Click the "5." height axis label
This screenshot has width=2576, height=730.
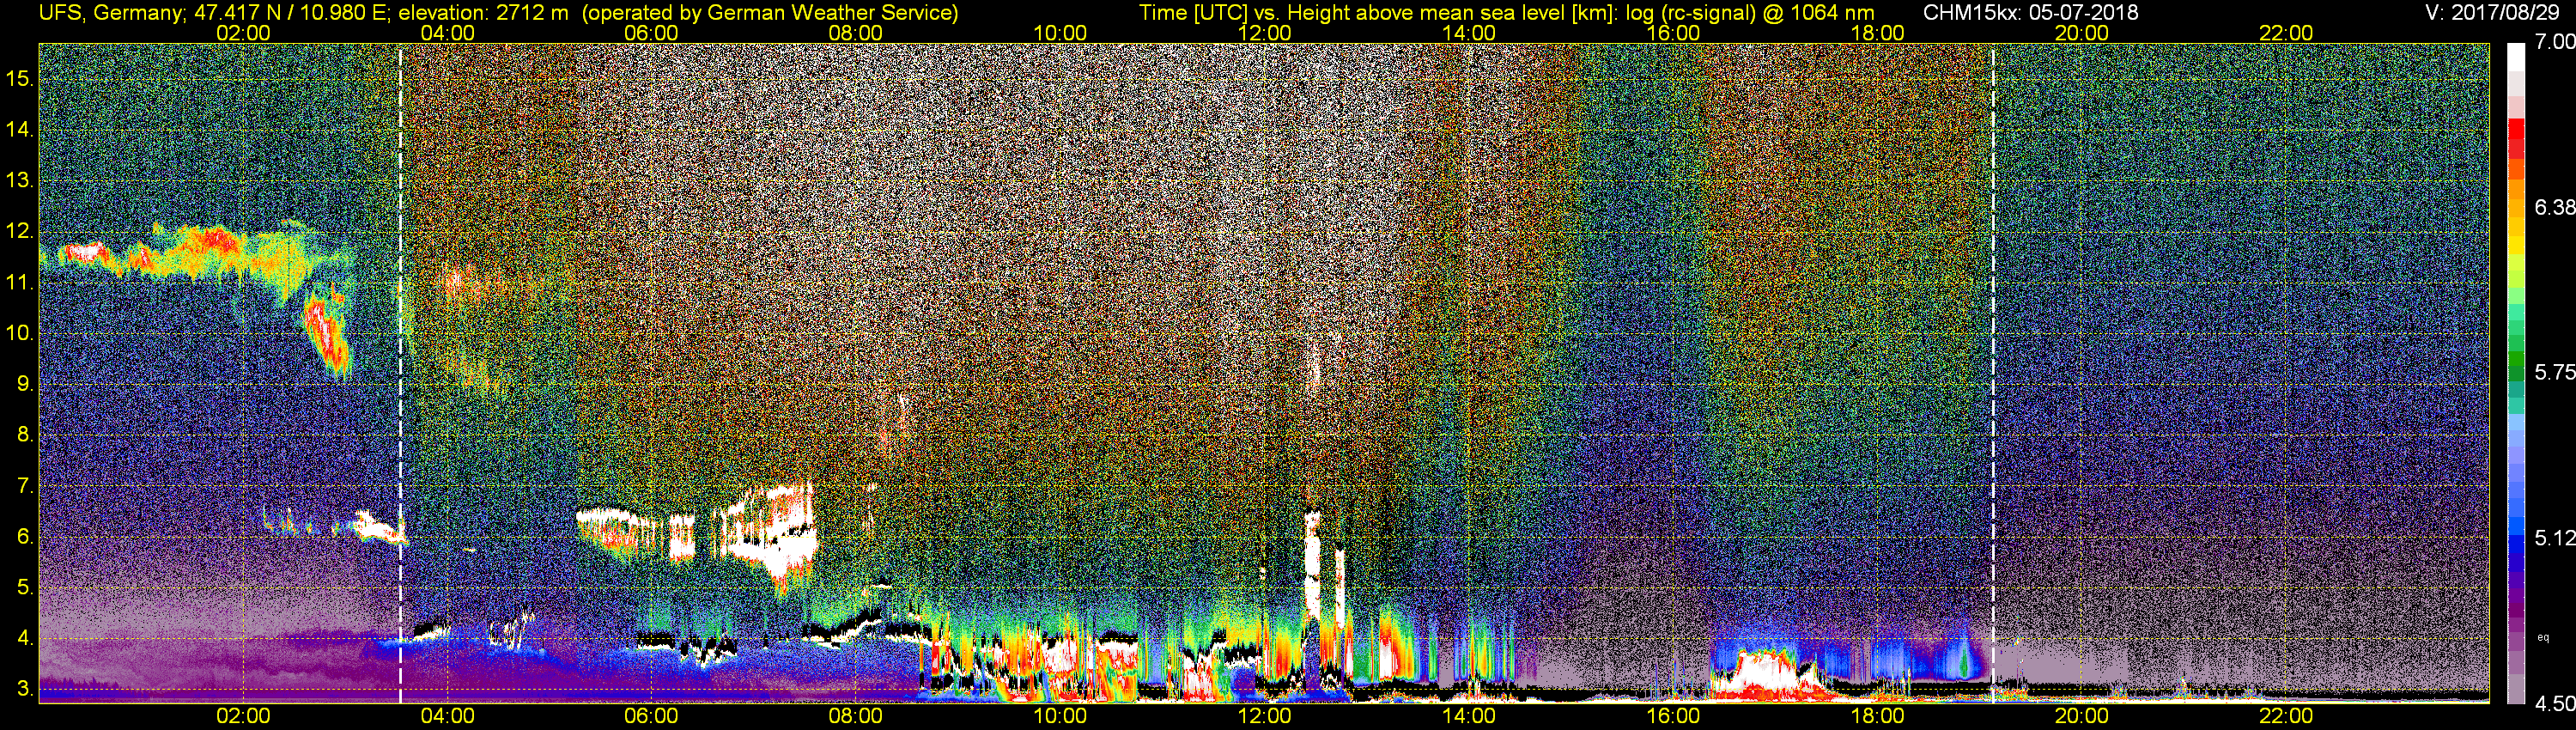pyautogui.click(x=25, y=587)
